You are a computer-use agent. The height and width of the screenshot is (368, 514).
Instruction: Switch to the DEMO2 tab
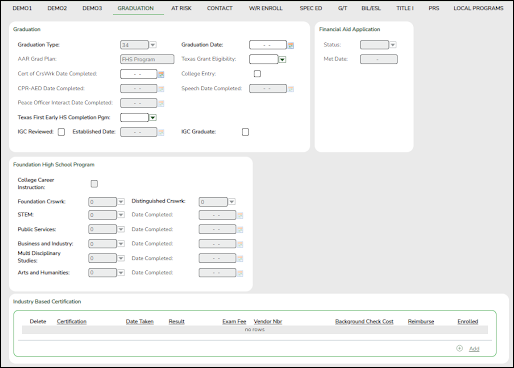[x=57, y=8]
